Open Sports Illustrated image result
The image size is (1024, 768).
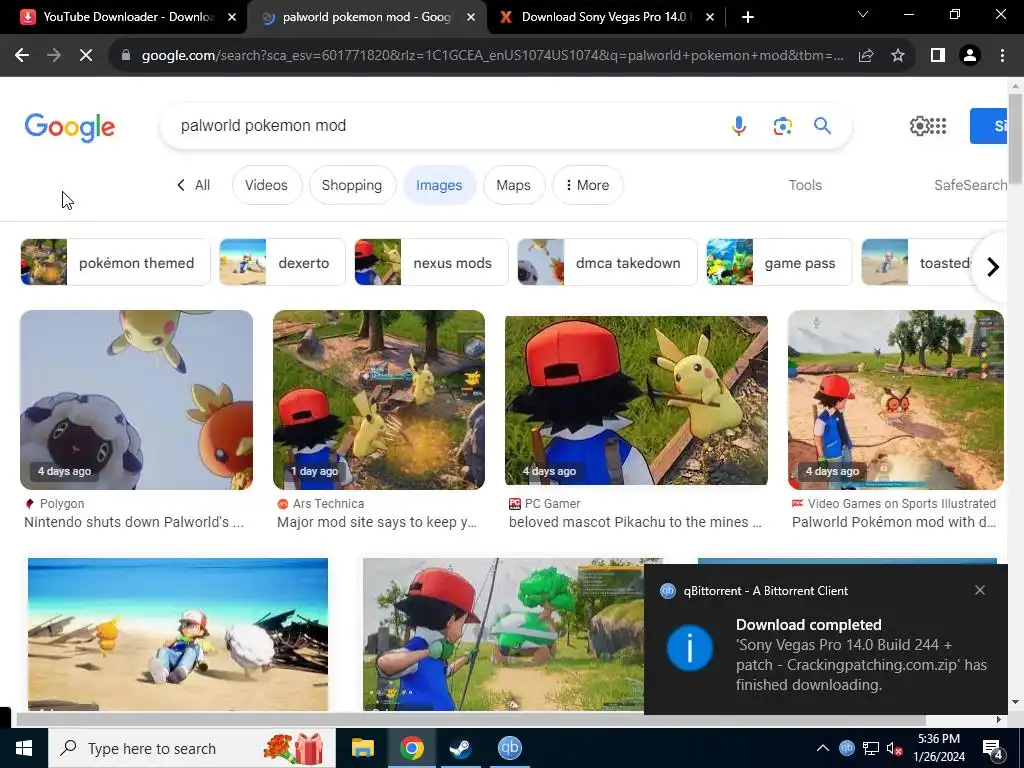coord(895,400)
